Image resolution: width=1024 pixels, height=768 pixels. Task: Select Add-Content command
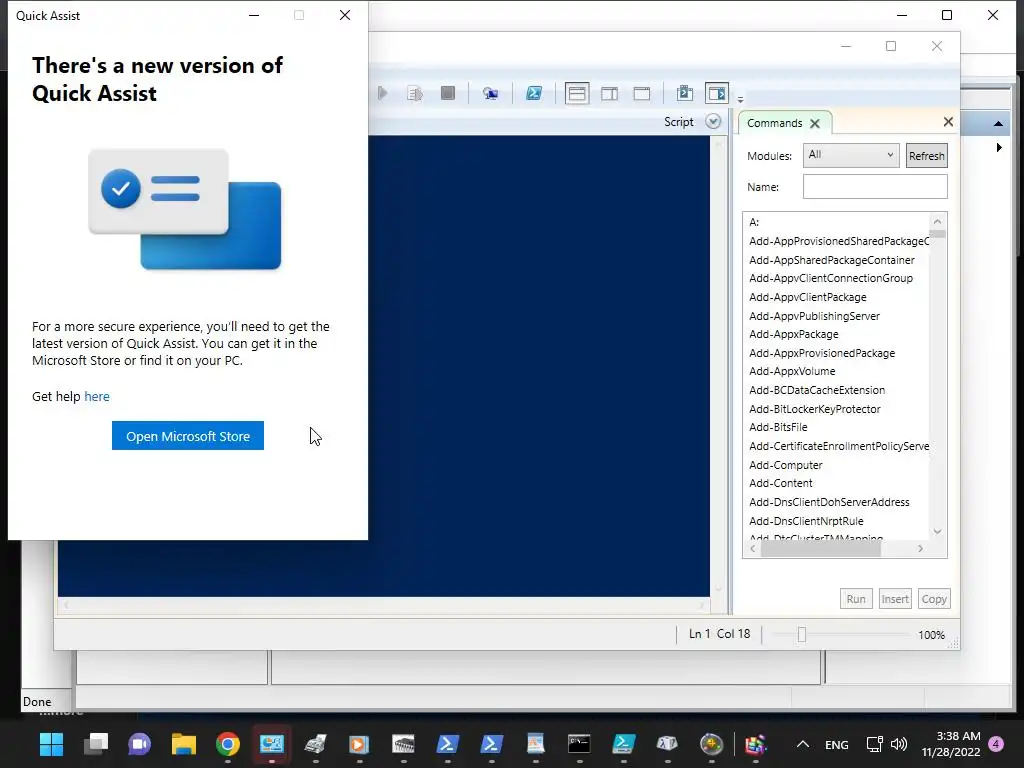pos(780,483)
